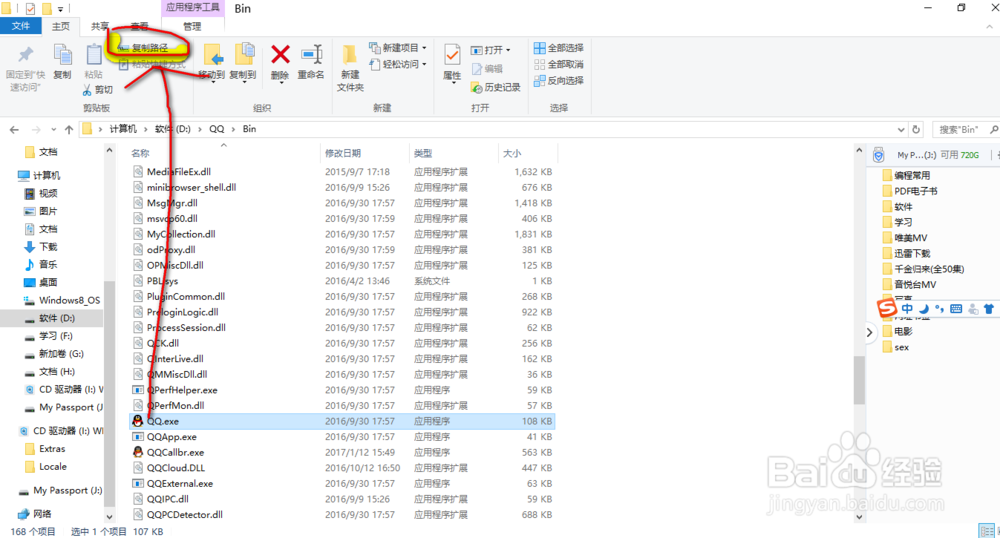Click the Sogou soft keyboard icon
The image size is (1000, 538).
(955, 309)
